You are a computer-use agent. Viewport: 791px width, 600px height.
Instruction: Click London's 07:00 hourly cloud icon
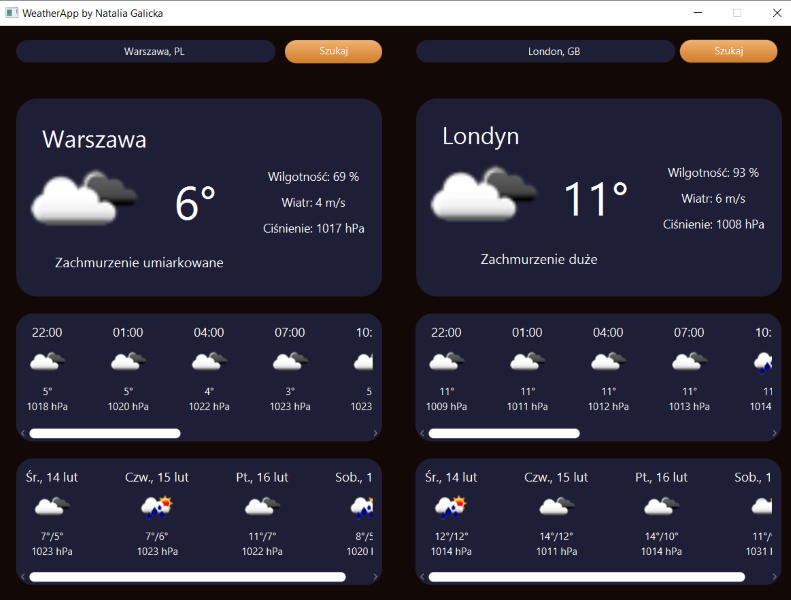pyautogui.click(x=689, y=362)
